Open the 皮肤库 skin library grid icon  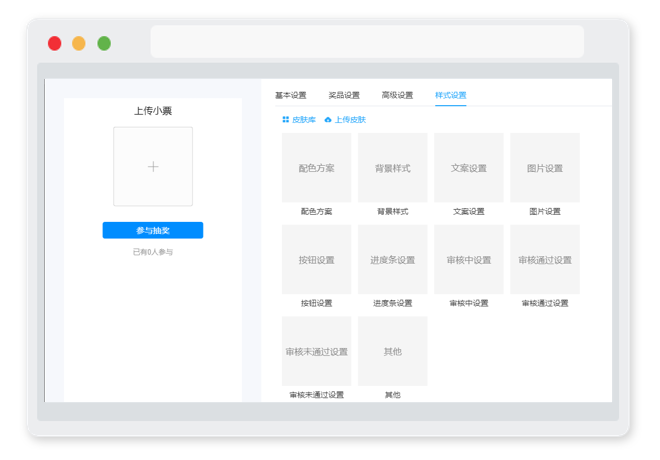[285, 120]
